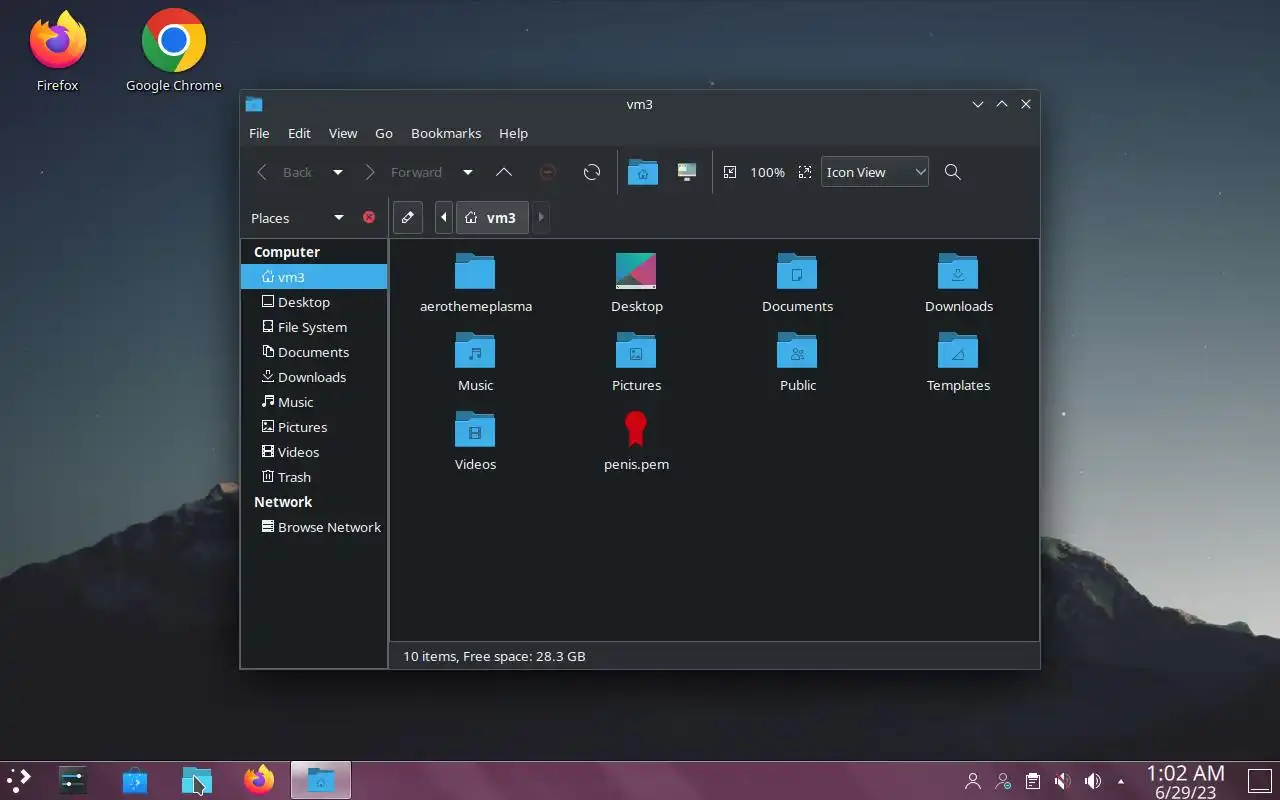Click the Forward navigation arrow
Screen dimensions: 1280x800
coord(370,172)
